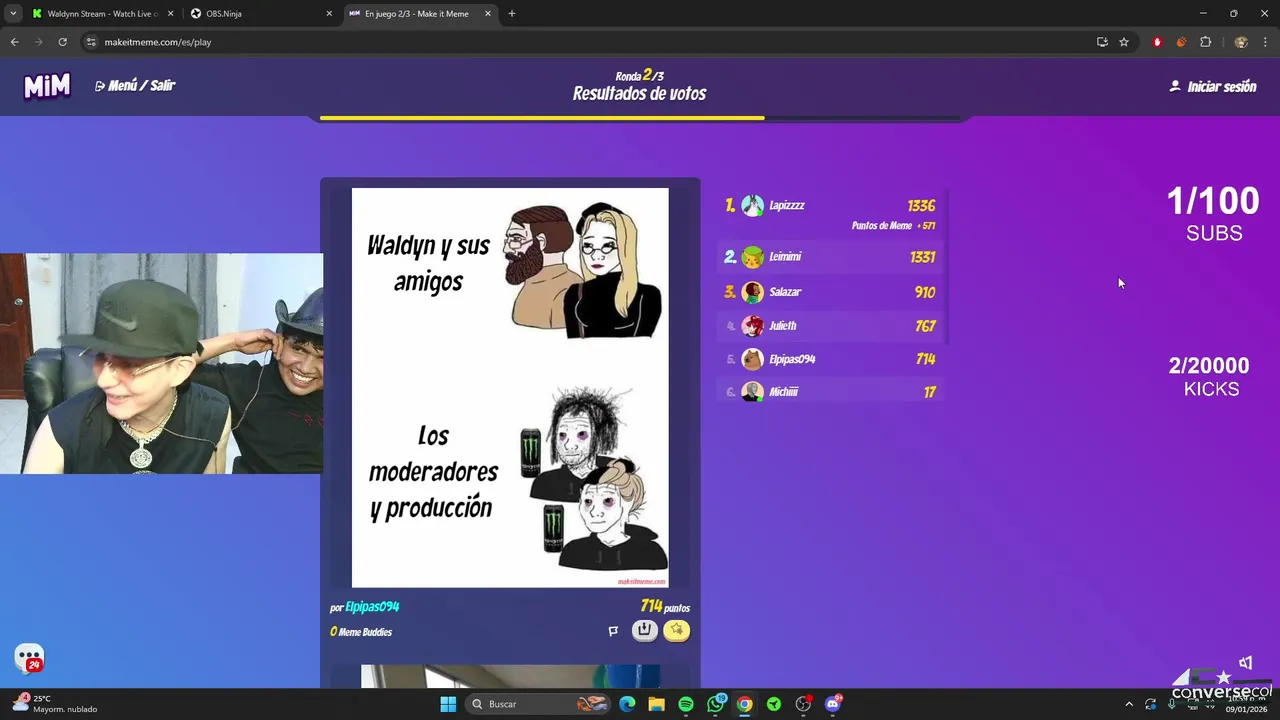Click the 0 Meme Buddies label
This screenshot has height=720, width=1280.
(361, 632)
